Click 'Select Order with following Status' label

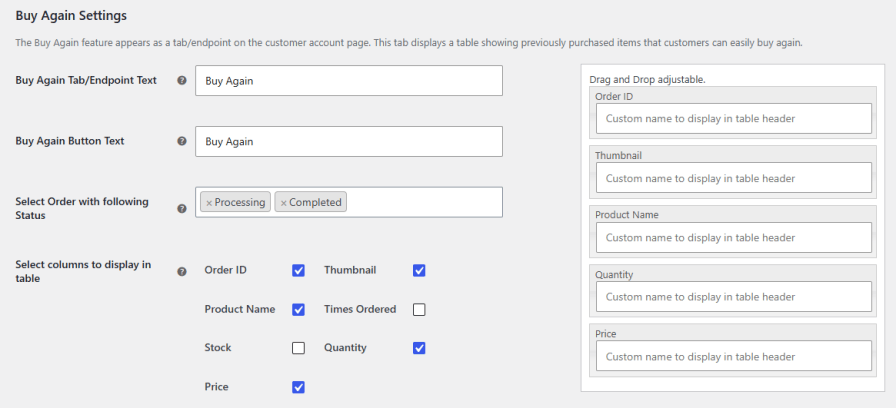coord(82,209)
